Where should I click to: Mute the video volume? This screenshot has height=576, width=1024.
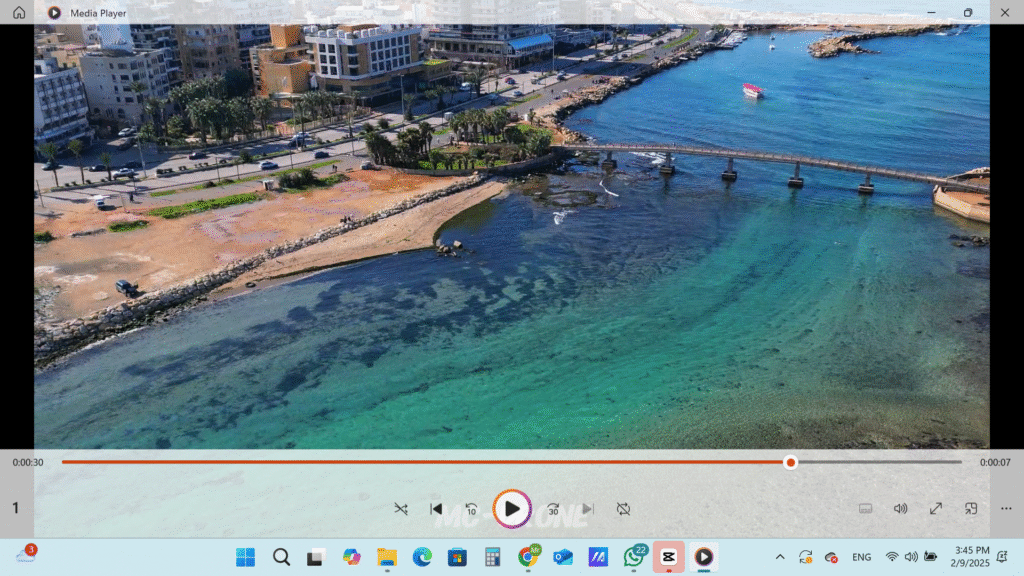[x=899, y=508]
